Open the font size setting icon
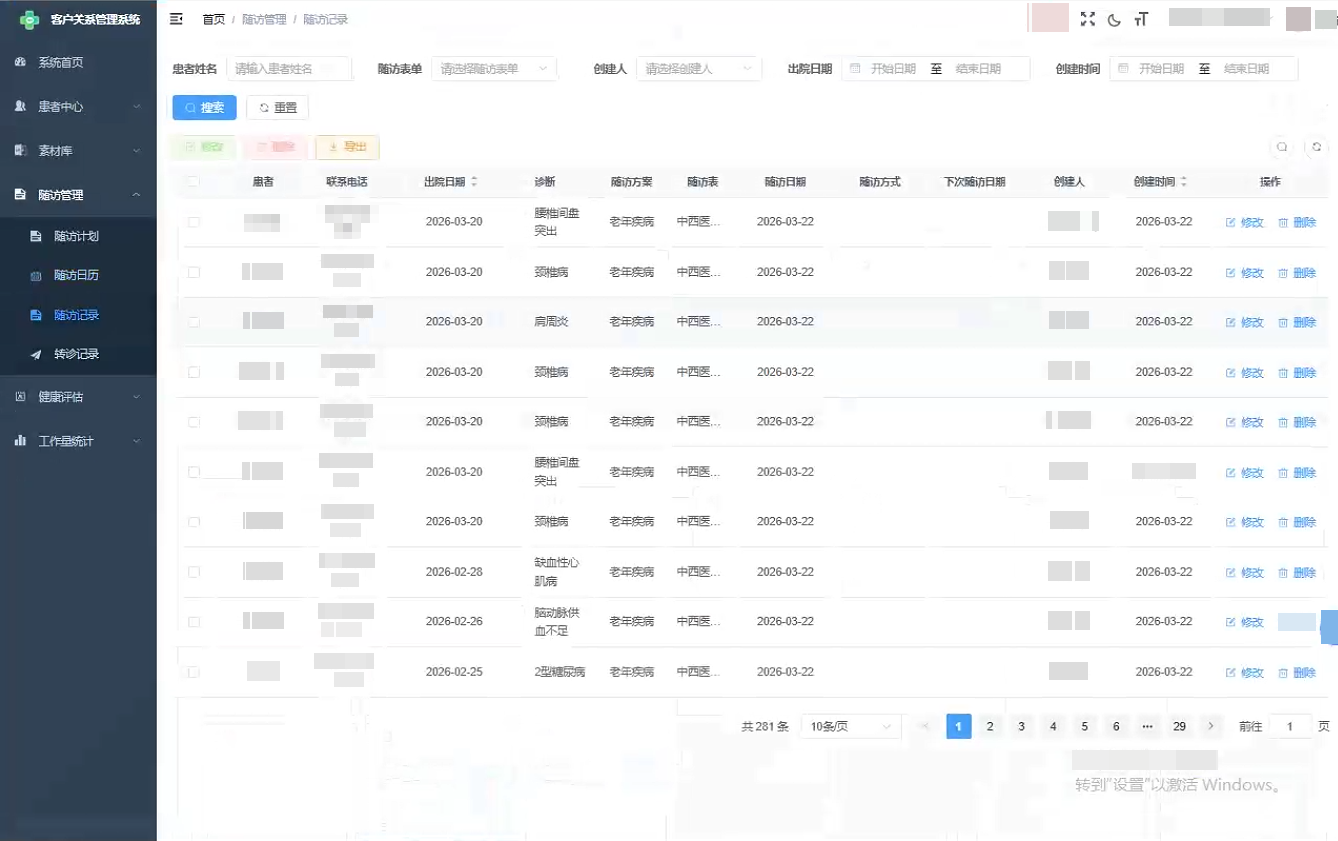This screenshot has height=841, width=1338. coord(1141,19)
